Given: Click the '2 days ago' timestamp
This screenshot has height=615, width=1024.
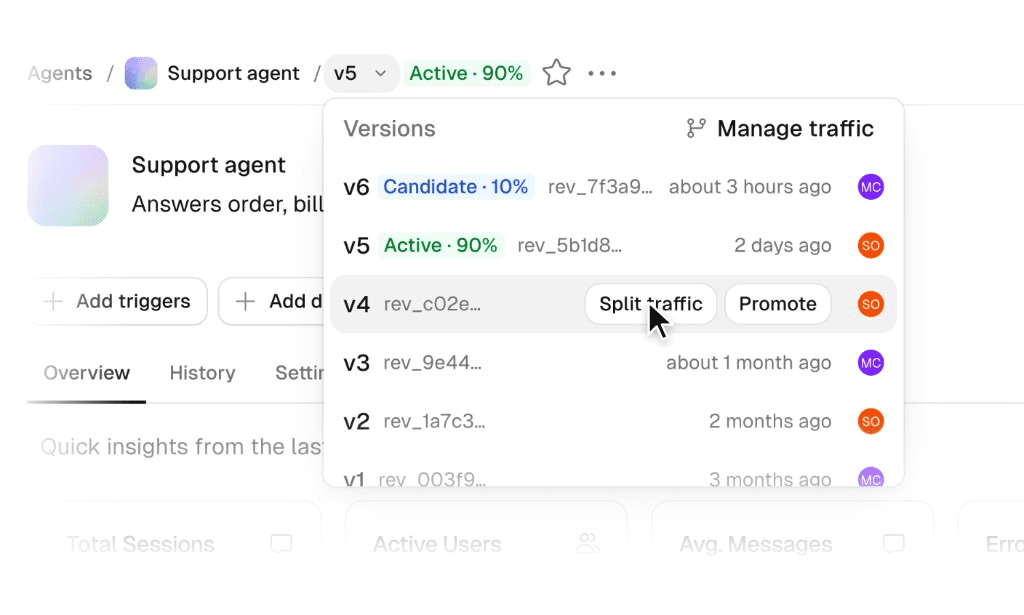Looking at the screenshot, I should 782,246.
